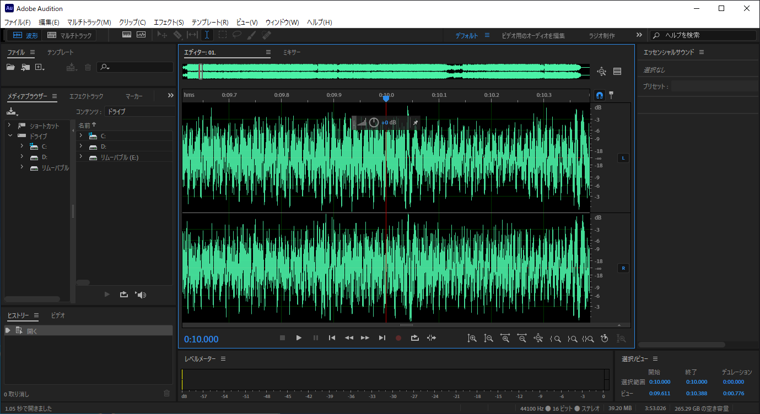Expand the ショートカット tree node
The width and height of the screenshot is (760, 414).
(x=9, y=126)
